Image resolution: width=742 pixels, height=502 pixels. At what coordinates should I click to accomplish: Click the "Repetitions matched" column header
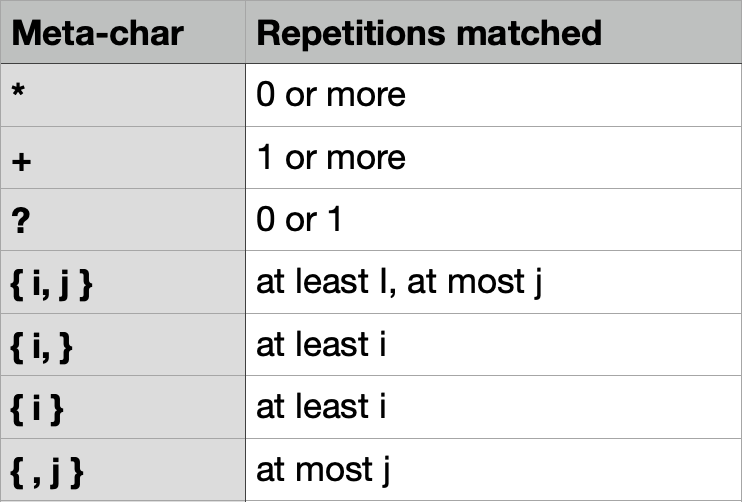click(x=429, y=33)
